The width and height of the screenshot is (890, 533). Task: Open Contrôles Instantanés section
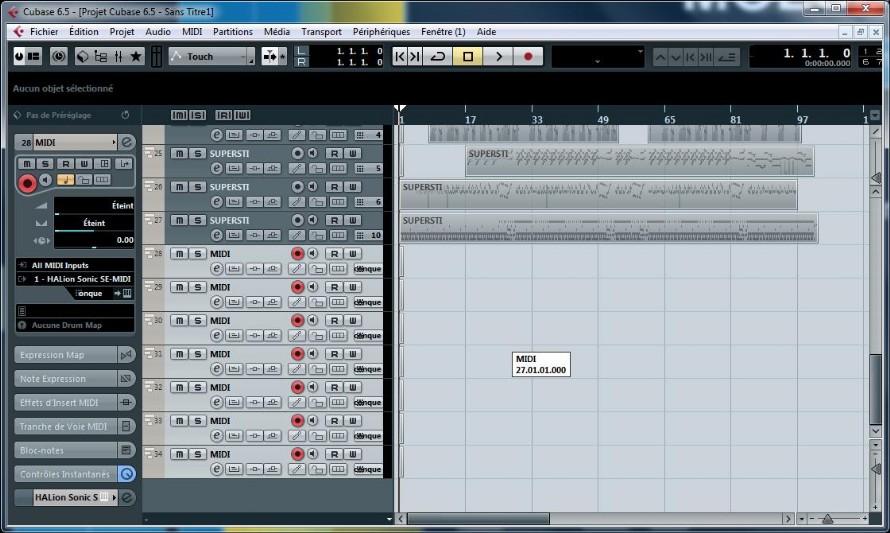pos(66,474)
